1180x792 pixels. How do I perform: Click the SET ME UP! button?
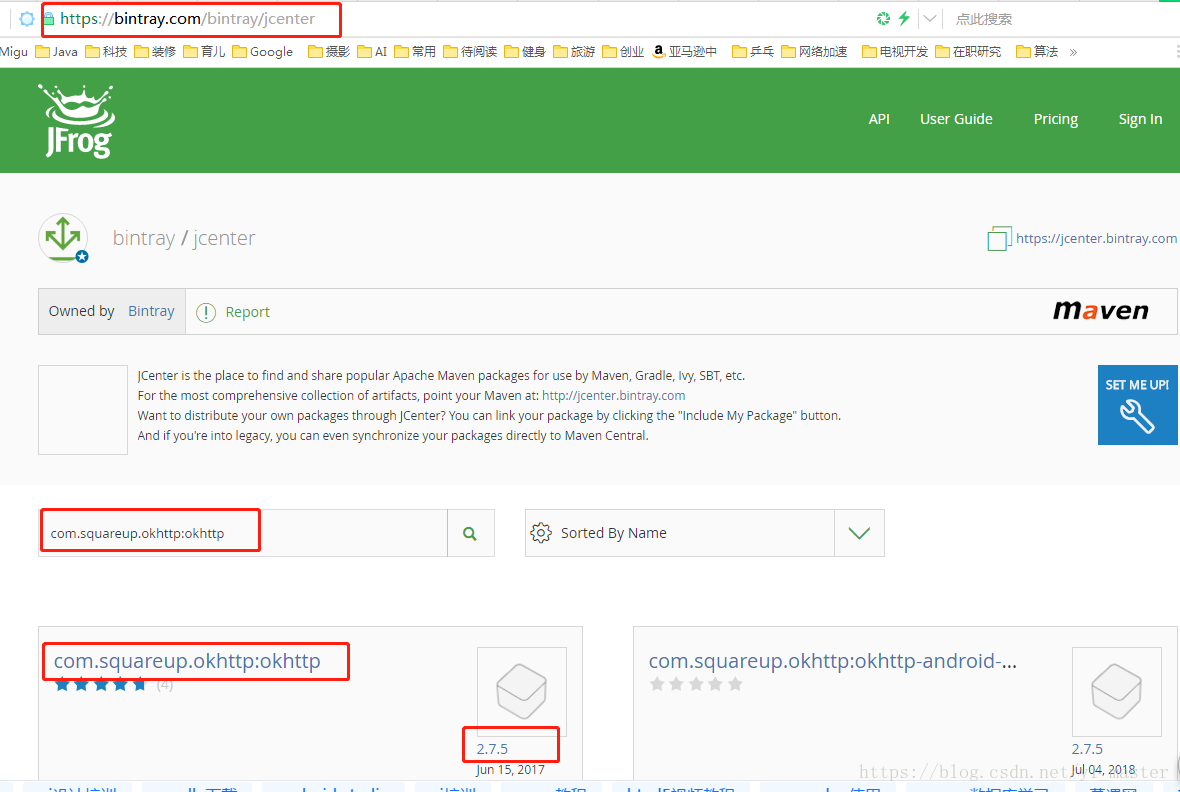1137,405
